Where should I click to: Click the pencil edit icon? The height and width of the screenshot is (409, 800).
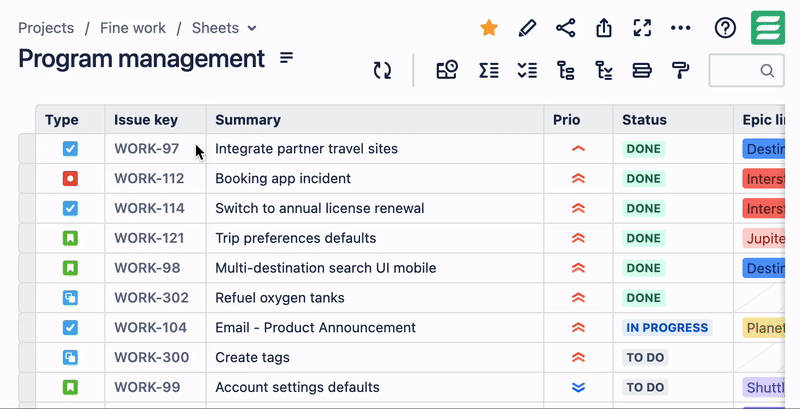tap(527, 28)
